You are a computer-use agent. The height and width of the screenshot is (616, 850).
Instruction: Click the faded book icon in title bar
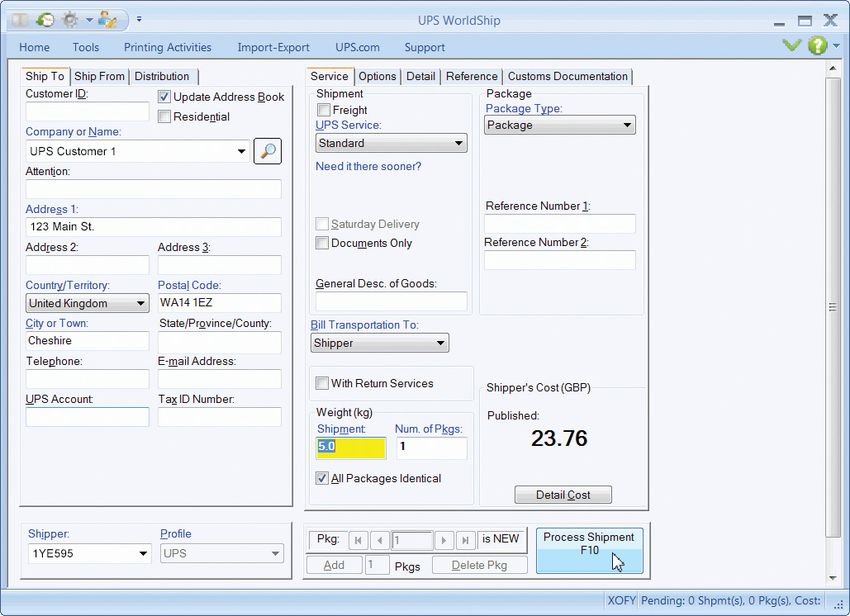coord(21,21)
